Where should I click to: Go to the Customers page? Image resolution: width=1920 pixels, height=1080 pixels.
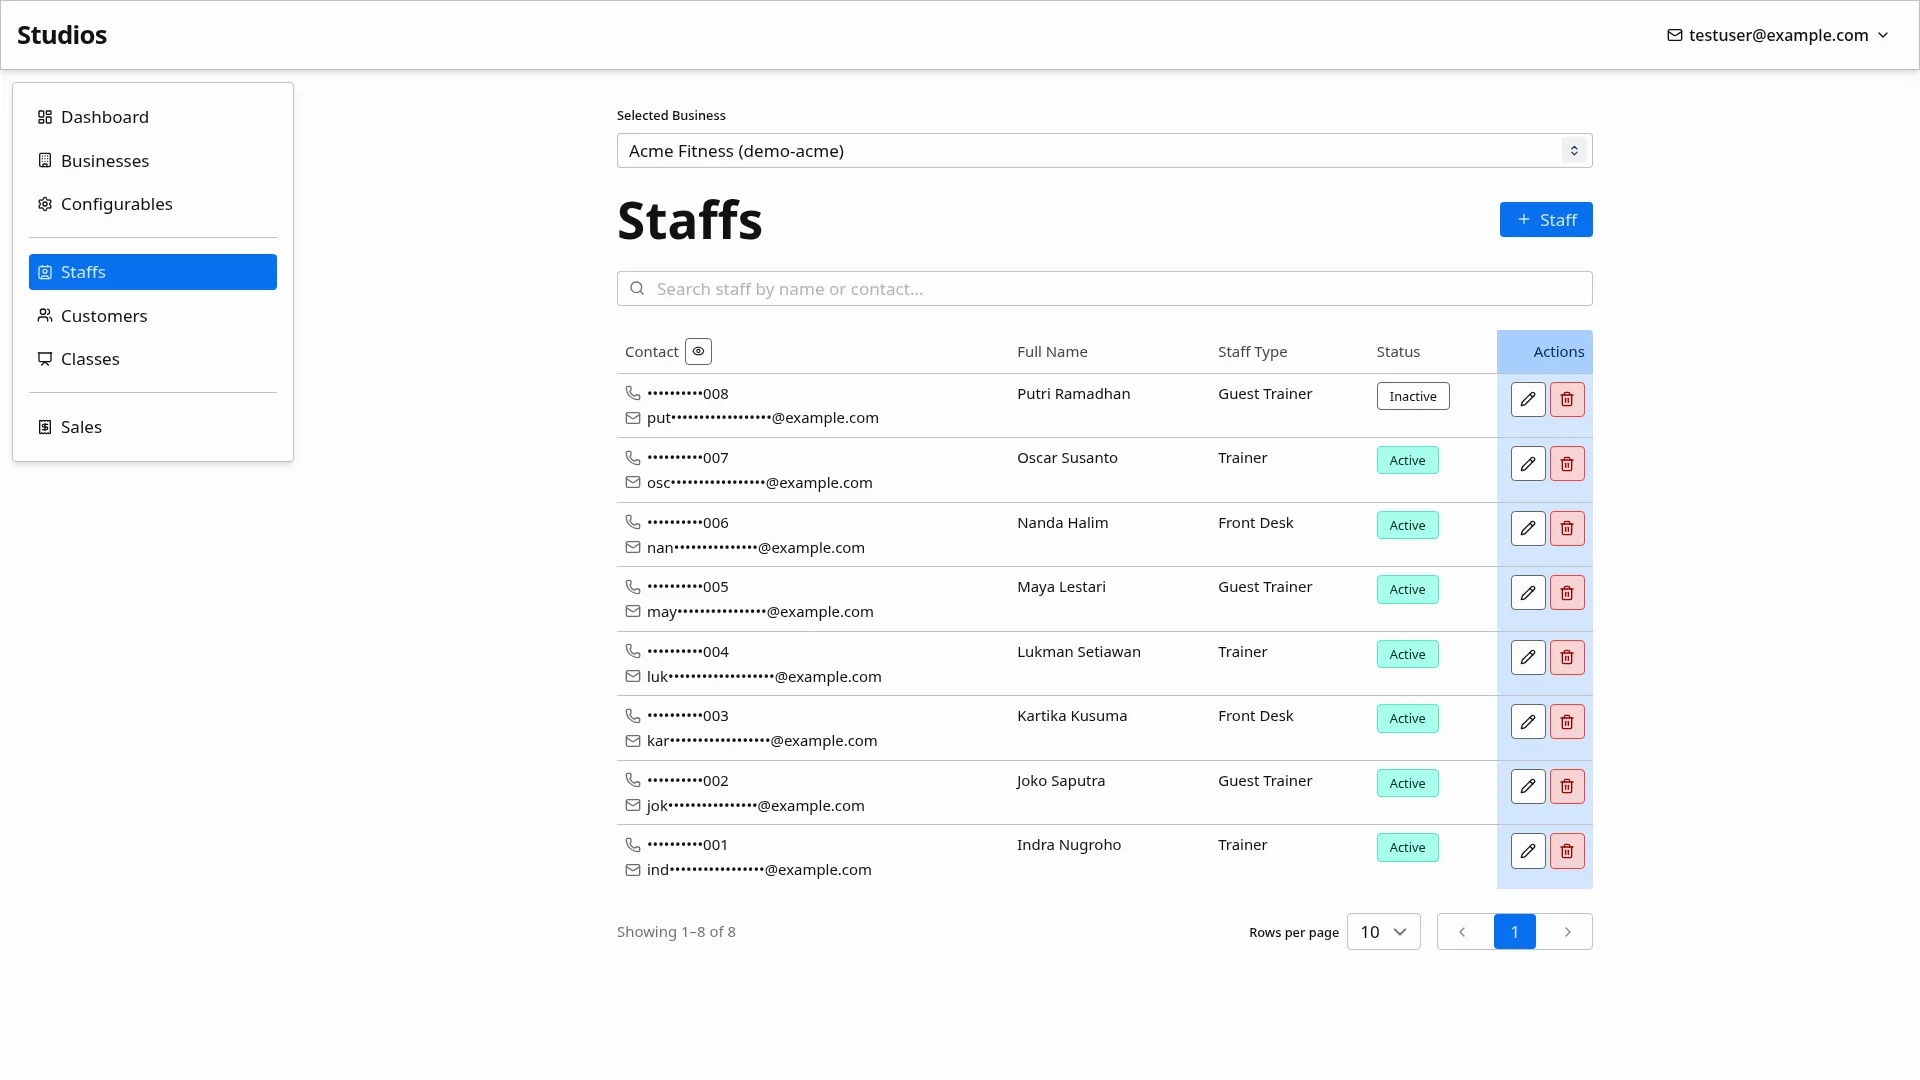coord(153,316)
